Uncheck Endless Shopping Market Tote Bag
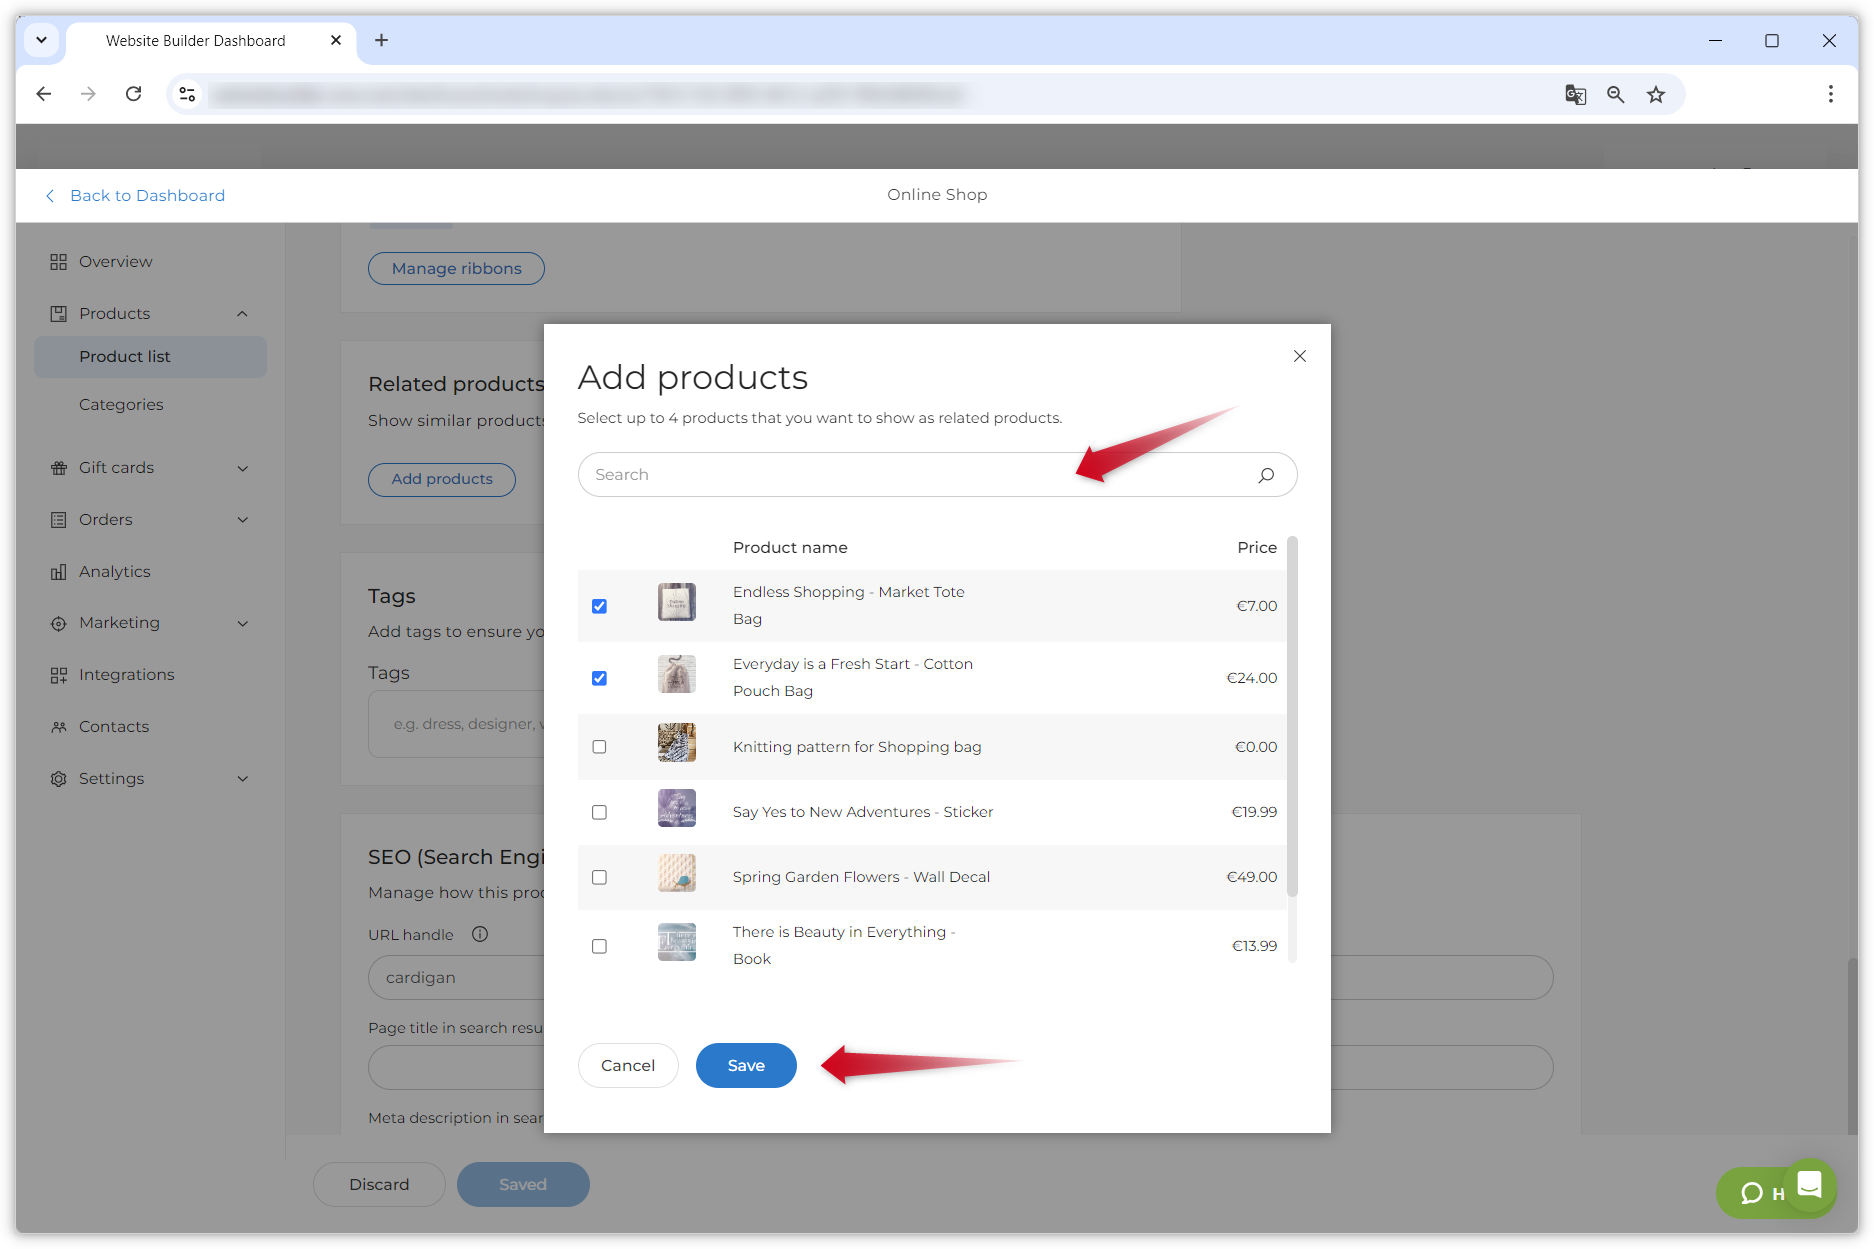1874x1249 pixels. point(599,606)
